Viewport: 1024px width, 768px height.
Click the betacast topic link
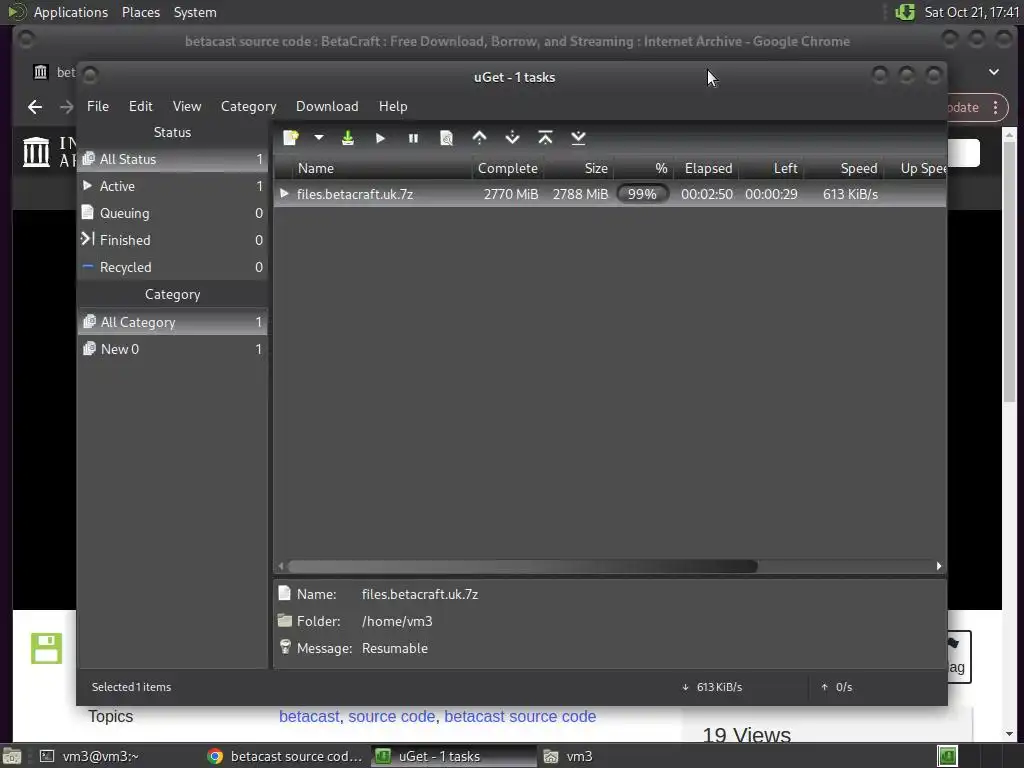point(309,716)
